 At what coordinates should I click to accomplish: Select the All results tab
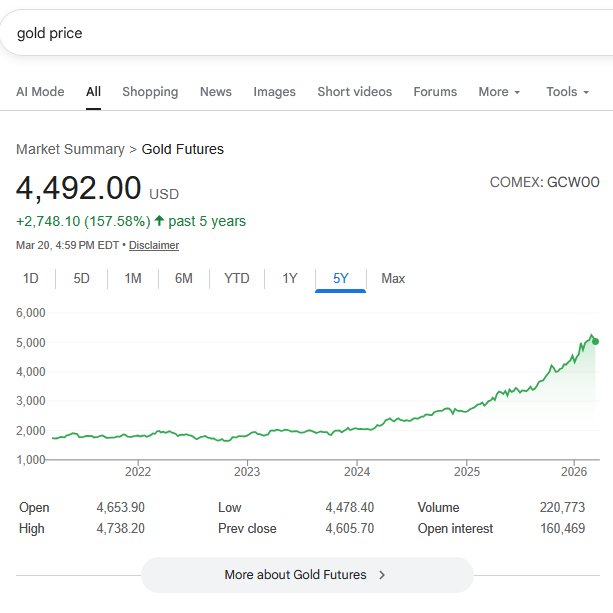pos(93,91)
